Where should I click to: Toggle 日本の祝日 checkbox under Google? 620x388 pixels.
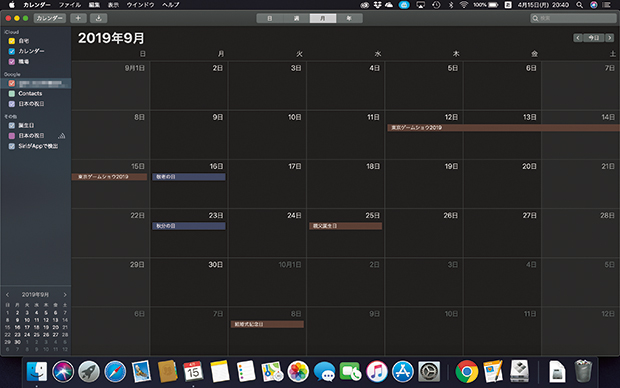[x=11, y=104]
